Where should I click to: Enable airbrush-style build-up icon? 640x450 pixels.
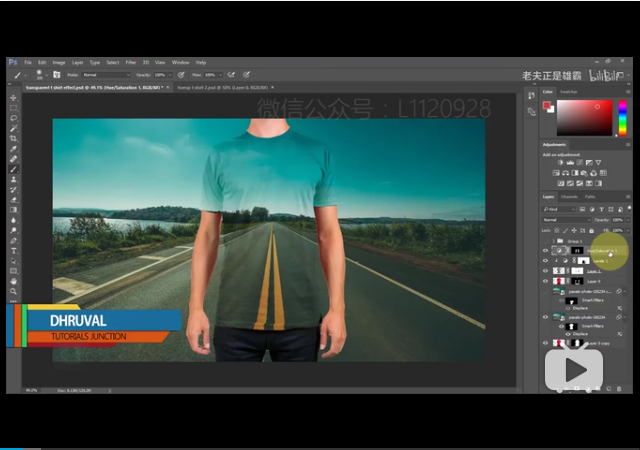coord(231,75)
